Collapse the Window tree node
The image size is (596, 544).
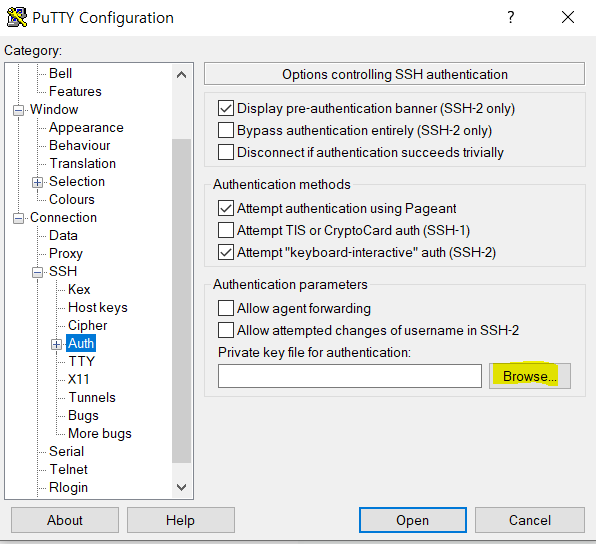pyautogui.click(x=18, y=110)
